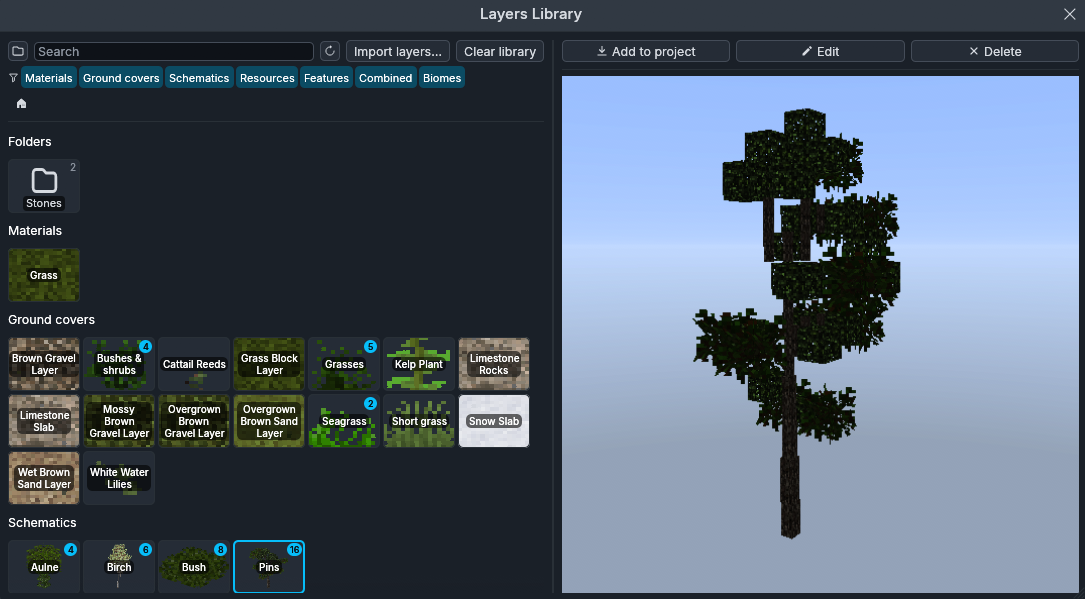Click the 3D tree preview viewport
Image resolution: width=1085 pixels, height=599 pixels.
tap(820, 334)
